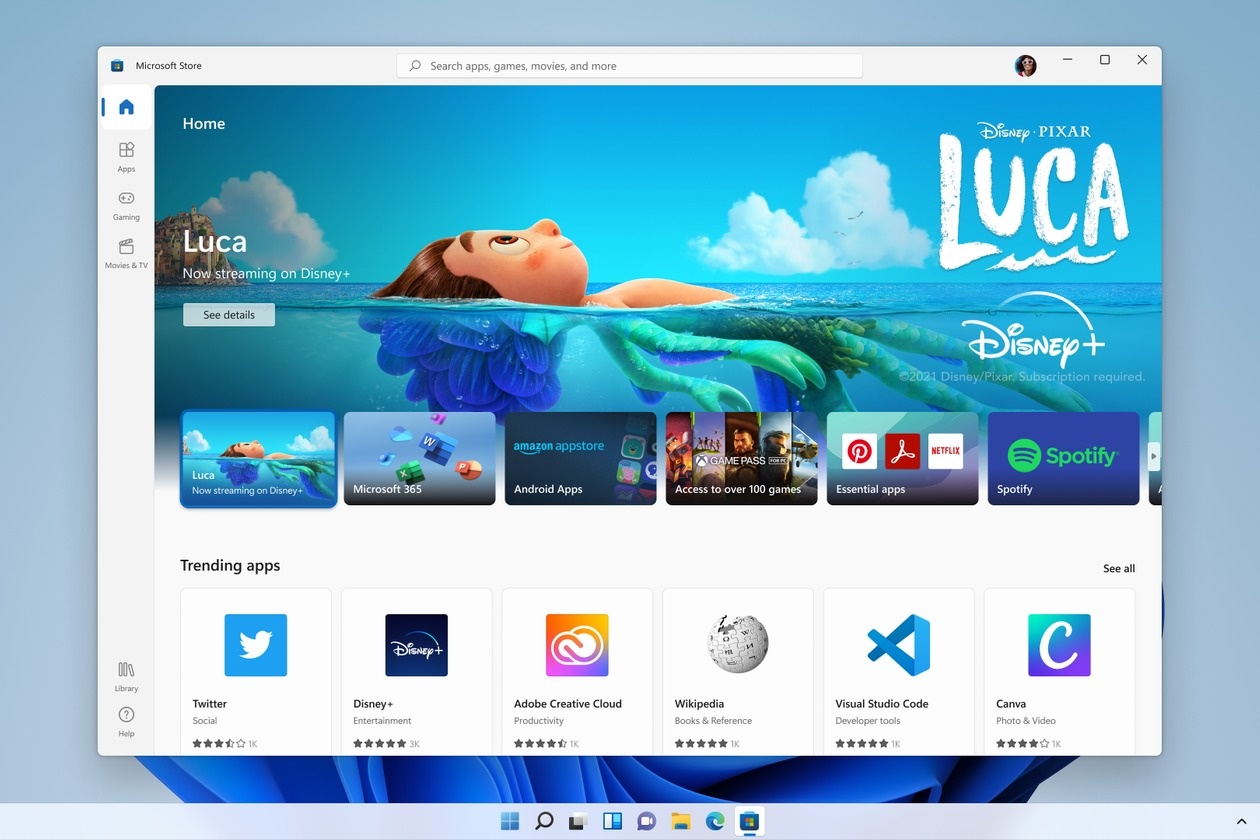Advance the carousel with the next arrow
This screenshot has height=840, width=1260.
1152,458
